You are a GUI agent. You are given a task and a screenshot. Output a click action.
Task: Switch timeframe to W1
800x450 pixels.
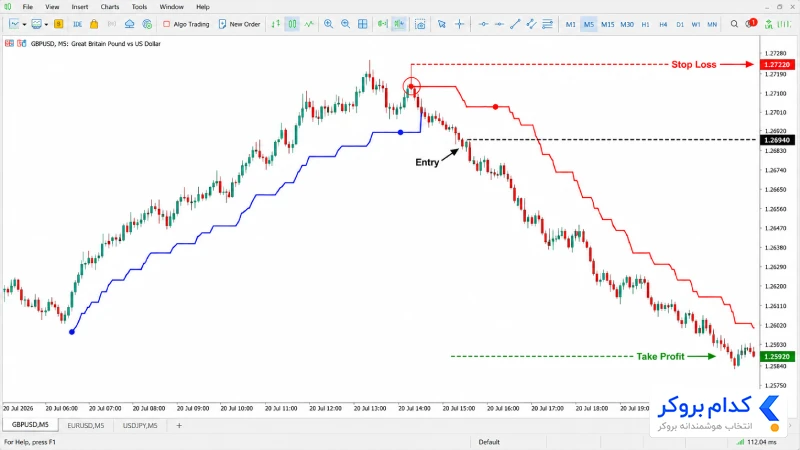695,24
